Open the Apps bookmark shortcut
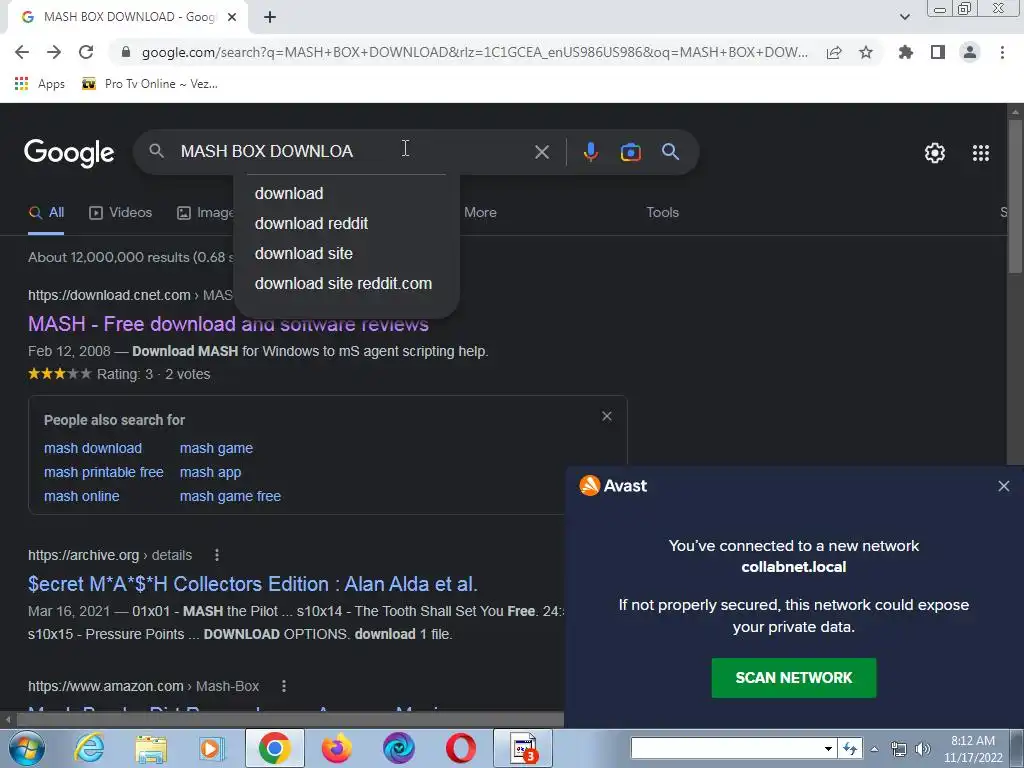This screenshot has width=1024, height=768. [39, 84]
